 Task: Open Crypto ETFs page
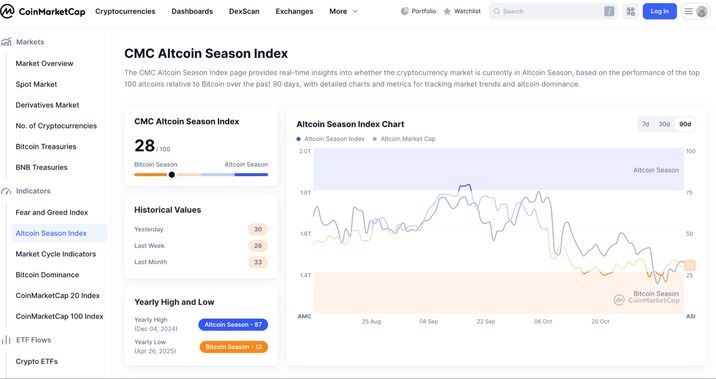(x=37, y=362)
